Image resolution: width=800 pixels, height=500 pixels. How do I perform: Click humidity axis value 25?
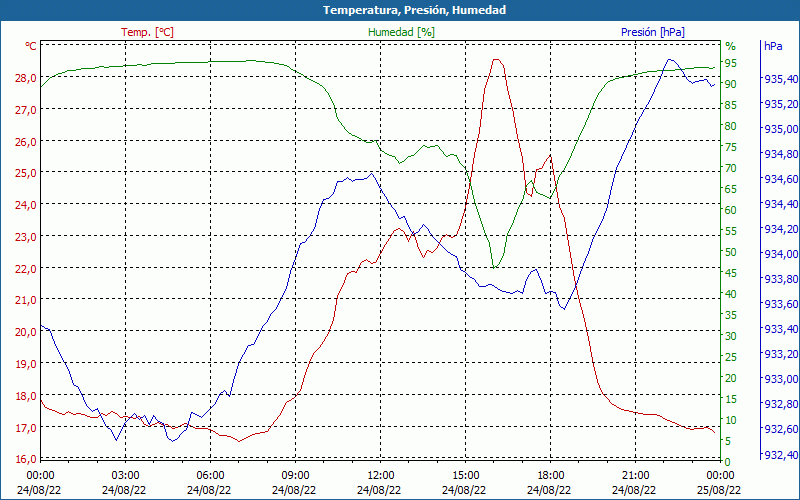(731, 357)
